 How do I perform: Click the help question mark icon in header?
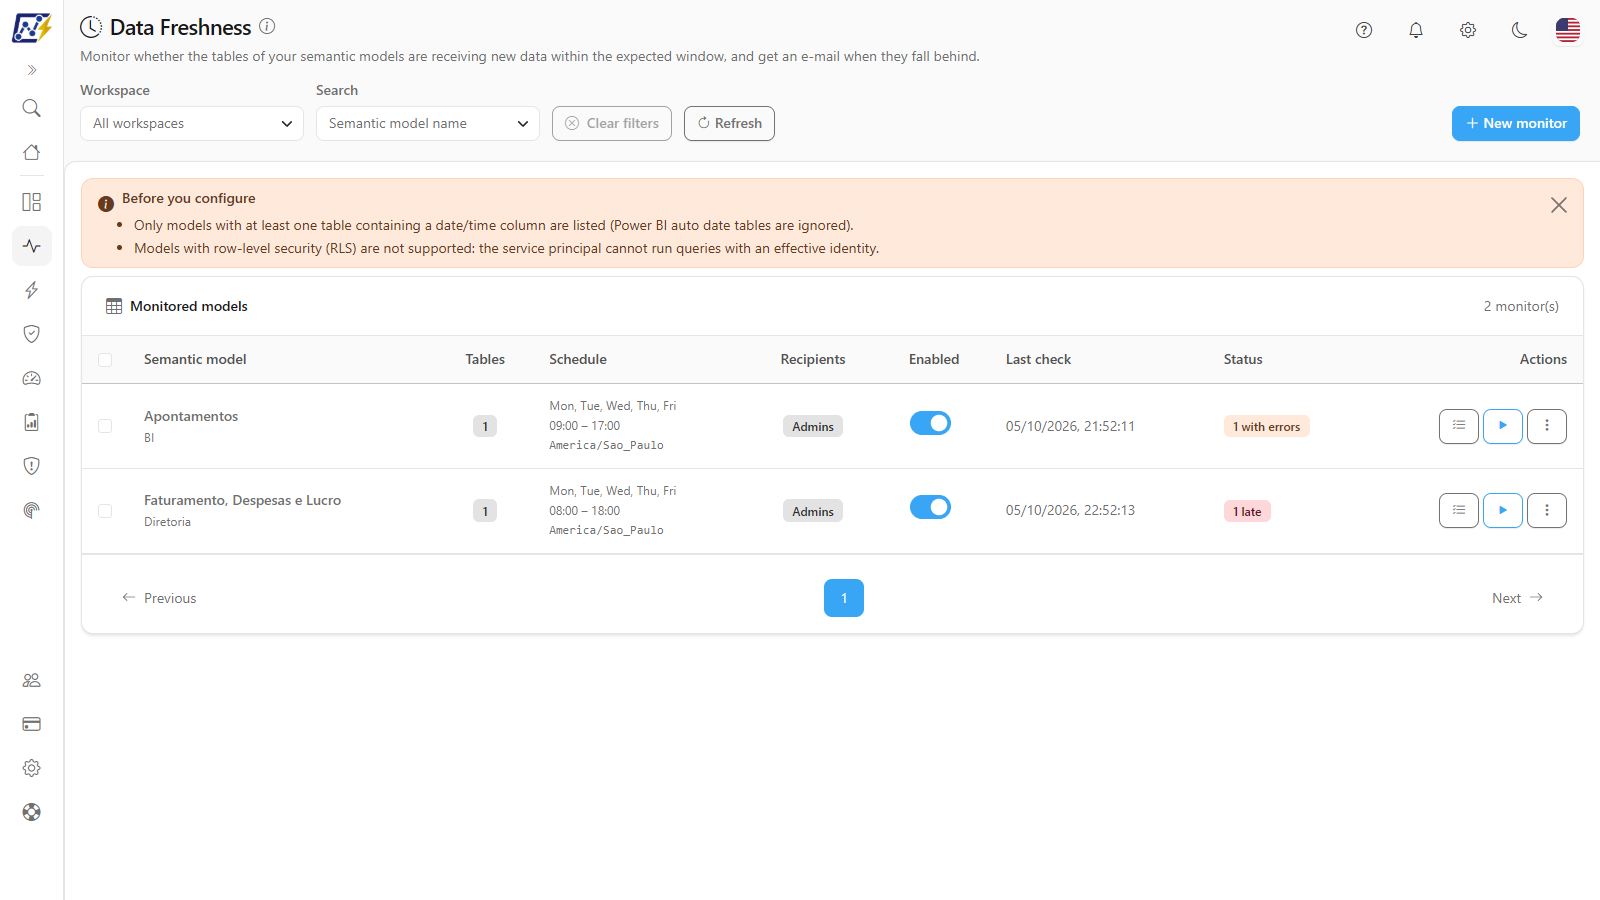[1364, 30]
